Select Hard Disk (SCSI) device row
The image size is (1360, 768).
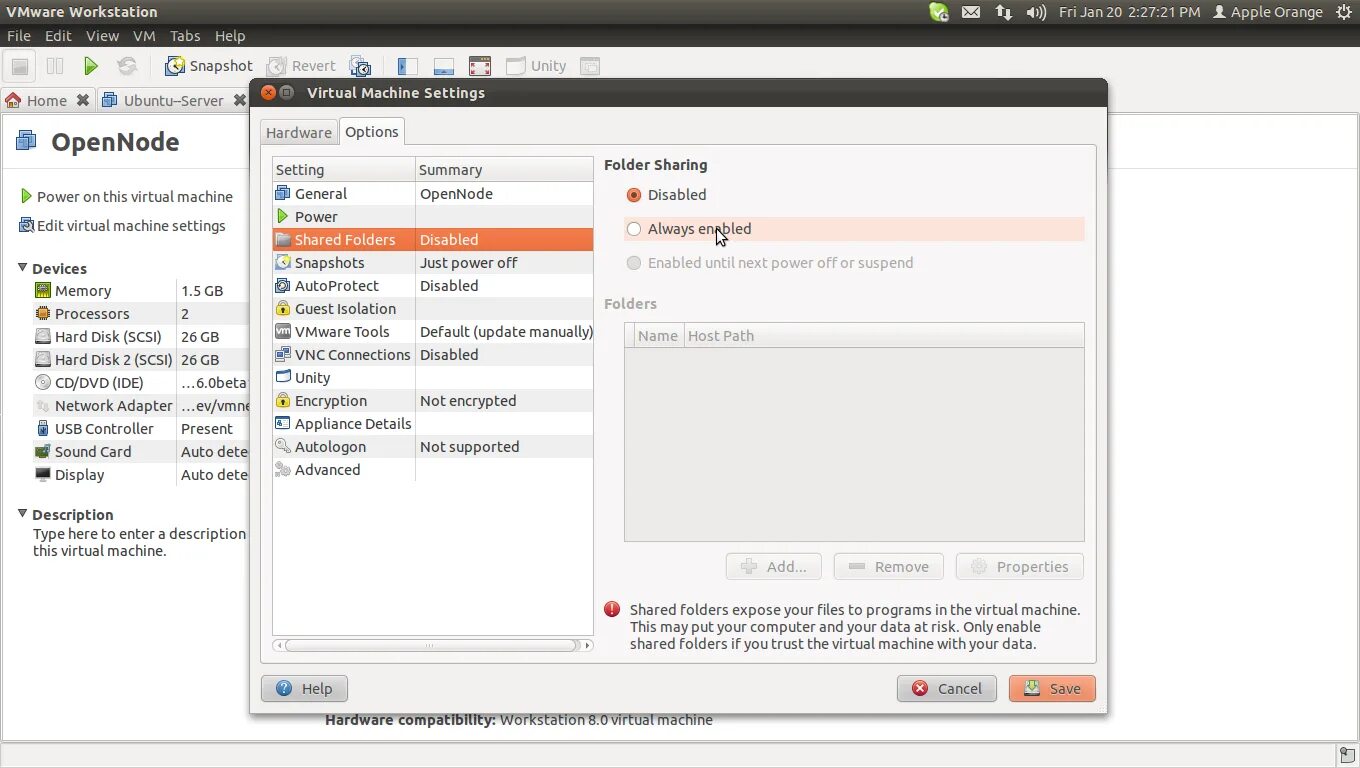[140, 337]
